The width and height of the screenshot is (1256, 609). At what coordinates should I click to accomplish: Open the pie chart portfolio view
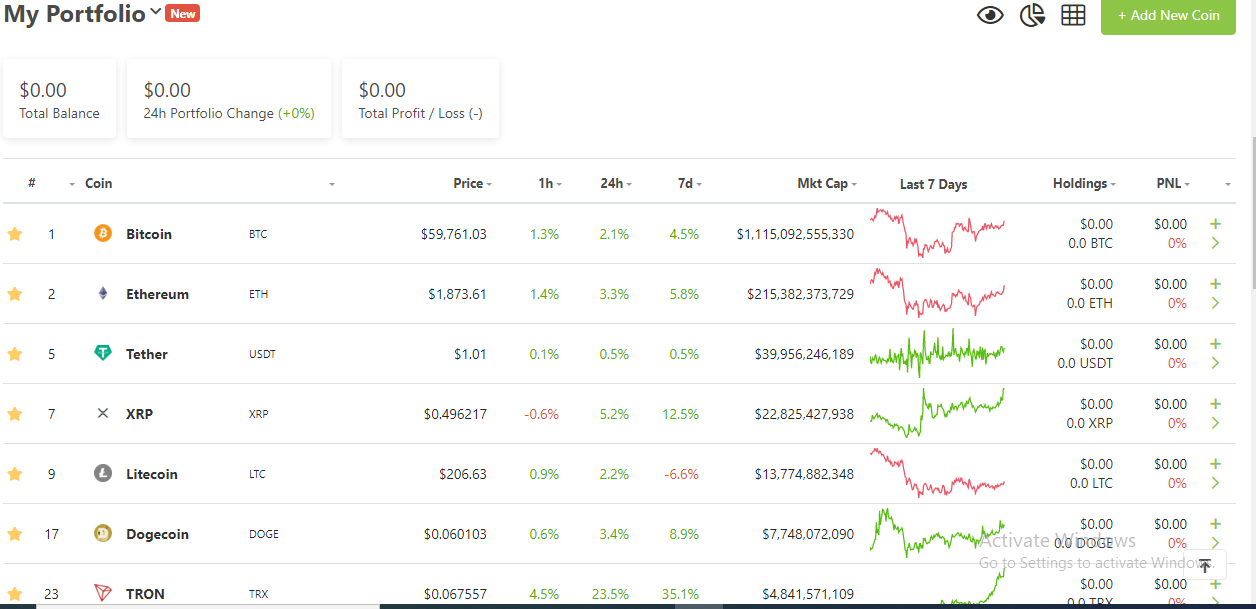[1032, 15]
